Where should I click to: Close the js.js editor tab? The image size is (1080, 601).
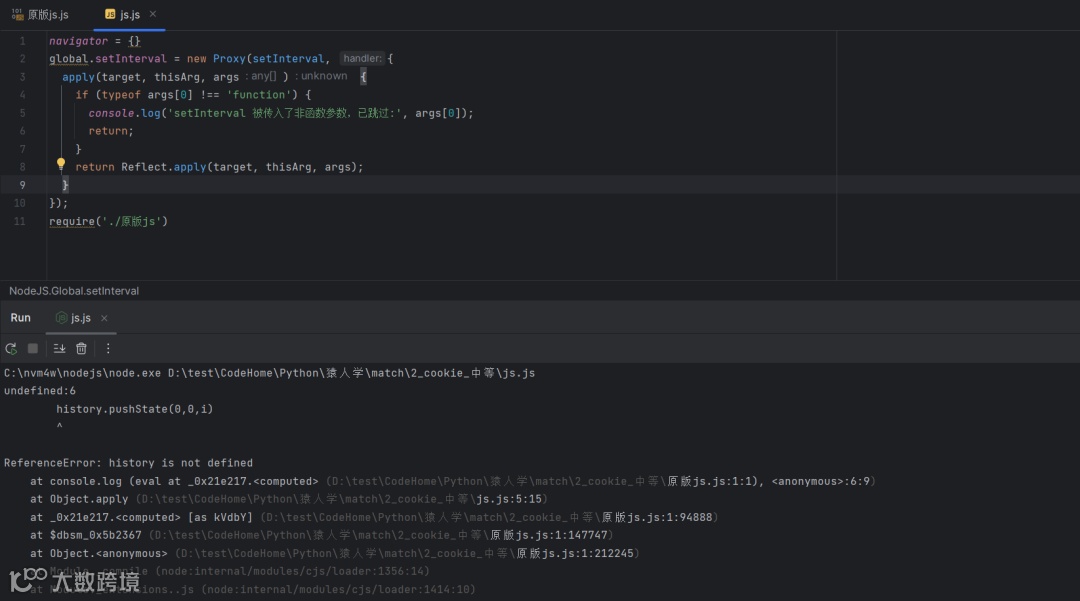(153, 14)
